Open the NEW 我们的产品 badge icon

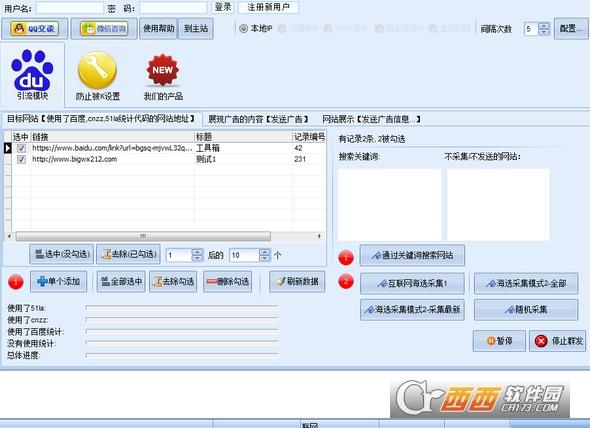pyautogui.click(x=163, y=70)
